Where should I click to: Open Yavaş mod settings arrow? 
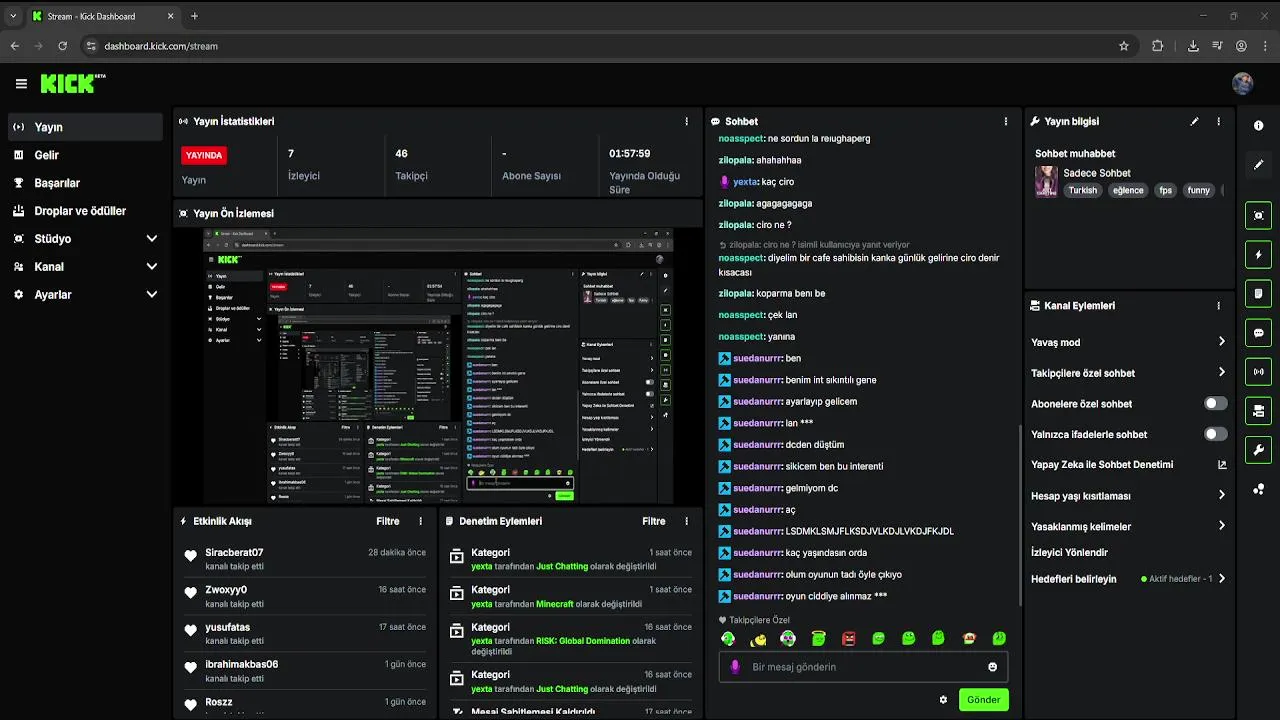[1221, 342]
